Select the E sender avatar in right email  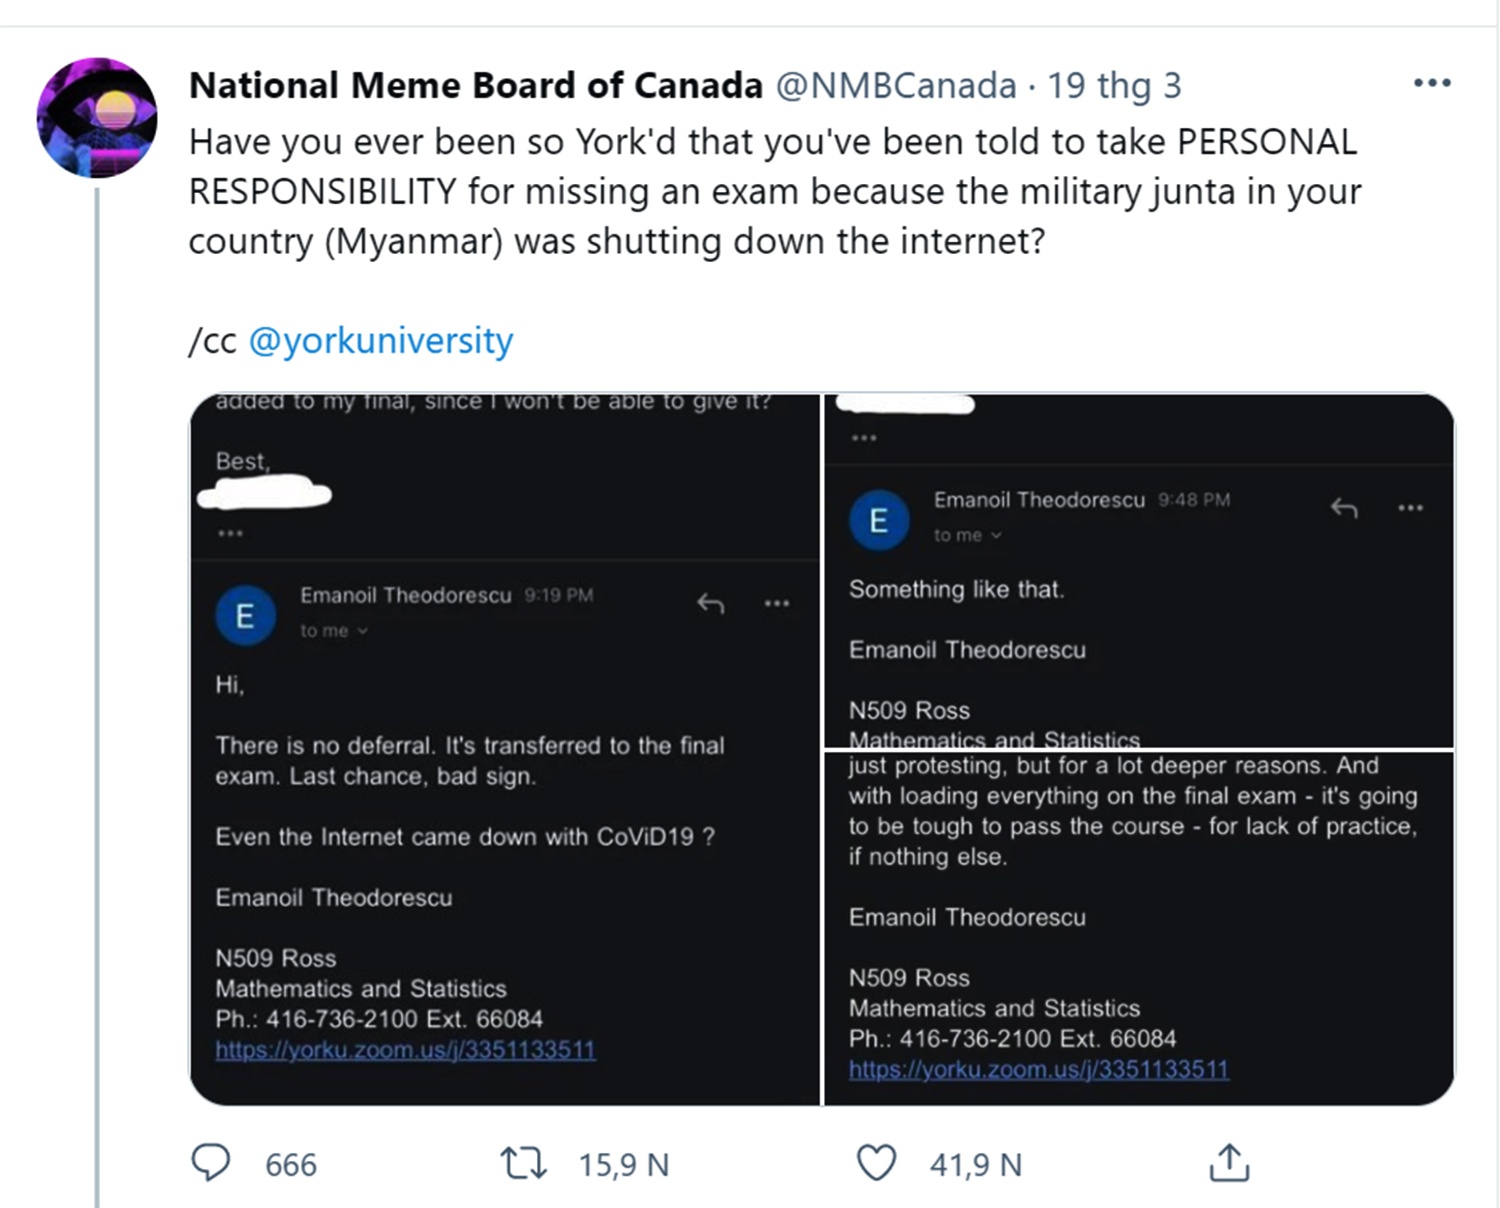879,520
